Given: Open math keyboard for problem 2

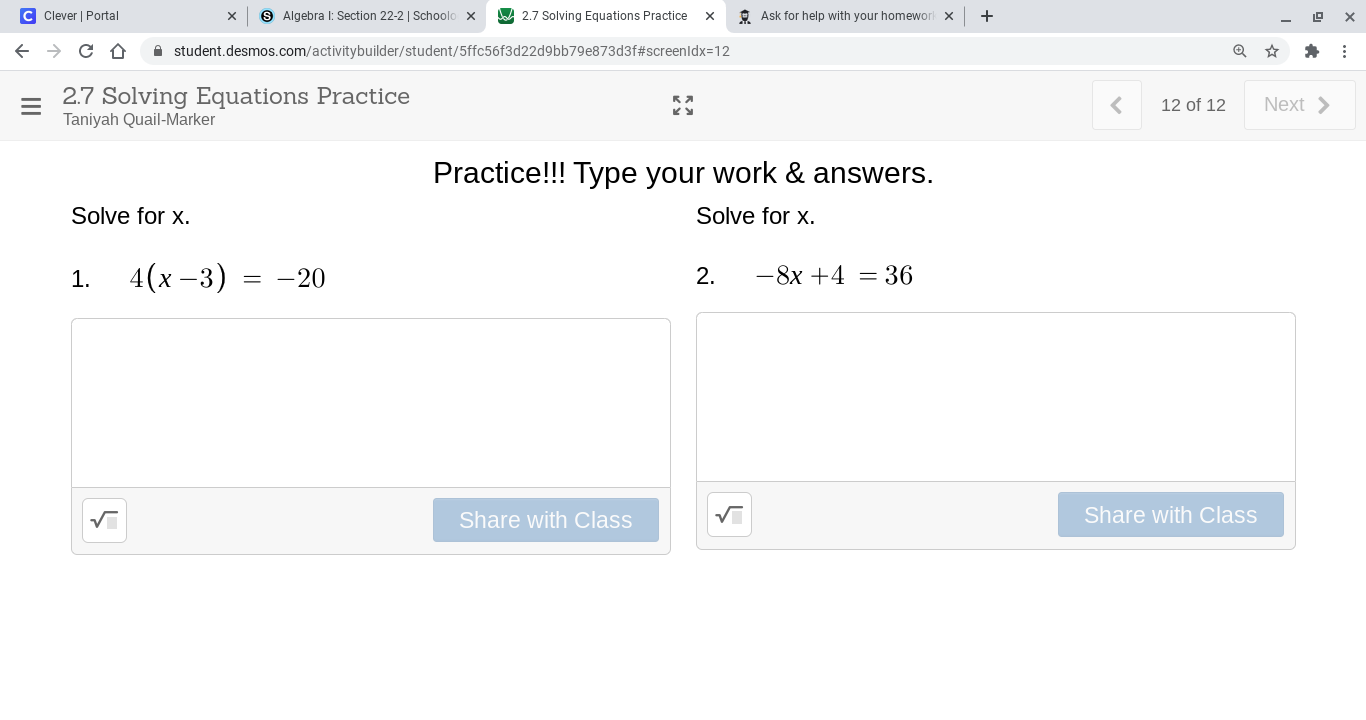Looking at the screenshot, I should point(729,515).
